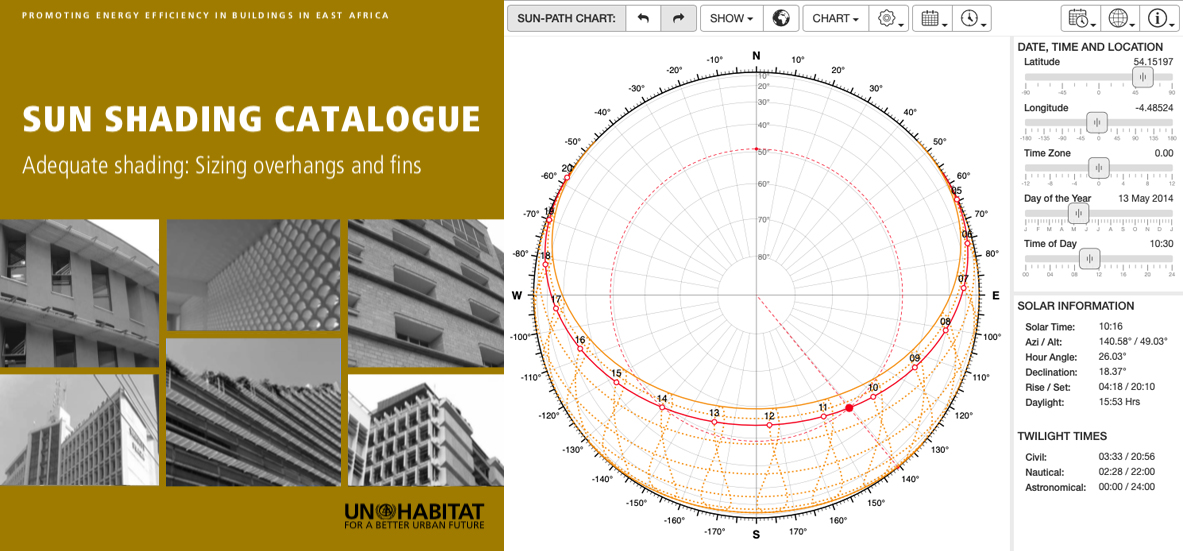Click the SOLAR INFORMATION heading
This screenshot has width=1183, height=551.
1075,306
